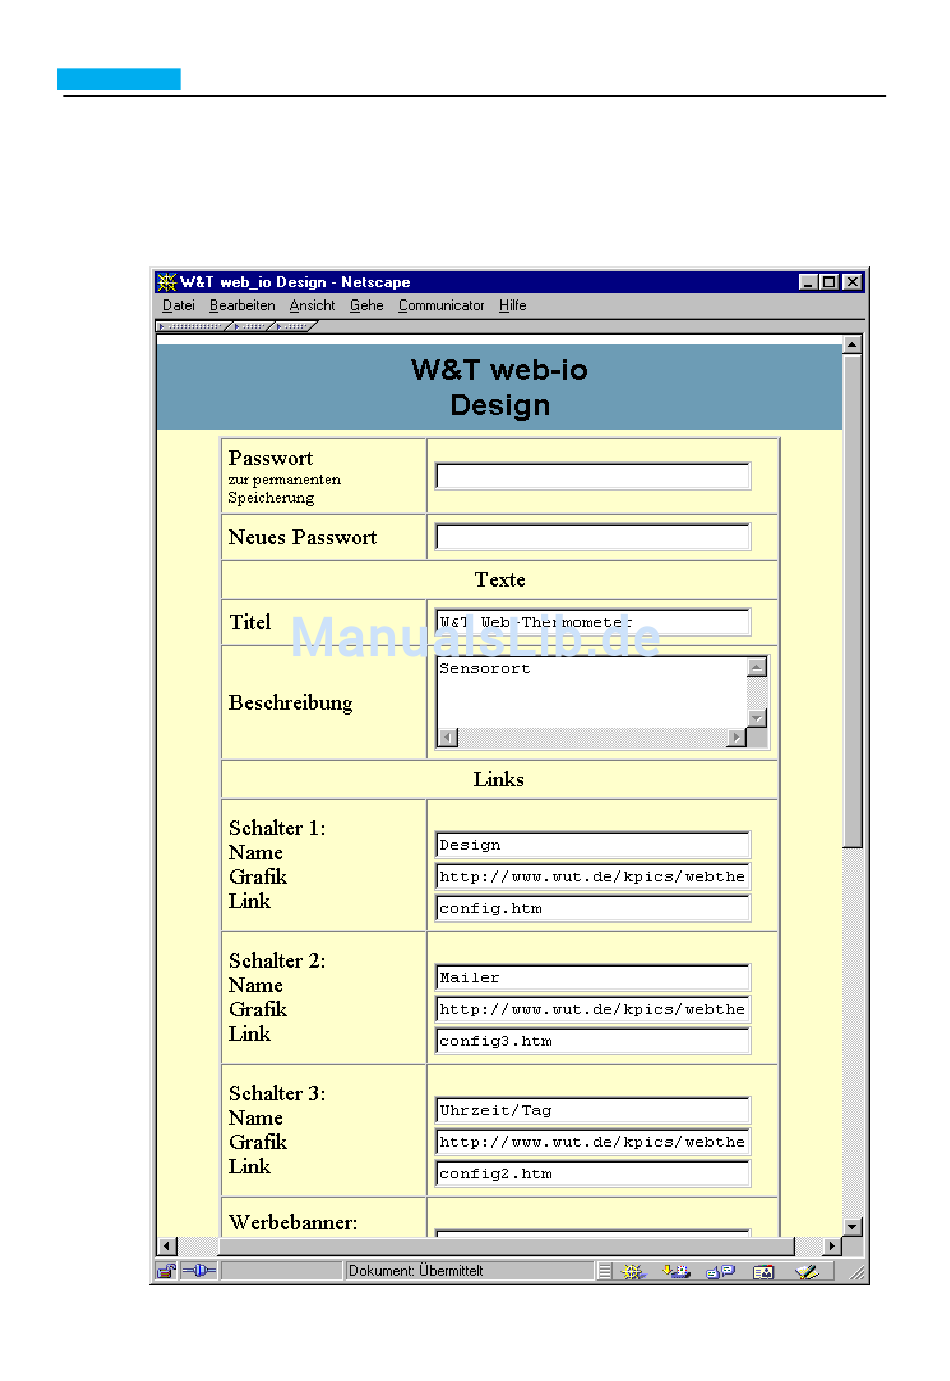Click the page vertical scrollbar thumb

point(852,601)
